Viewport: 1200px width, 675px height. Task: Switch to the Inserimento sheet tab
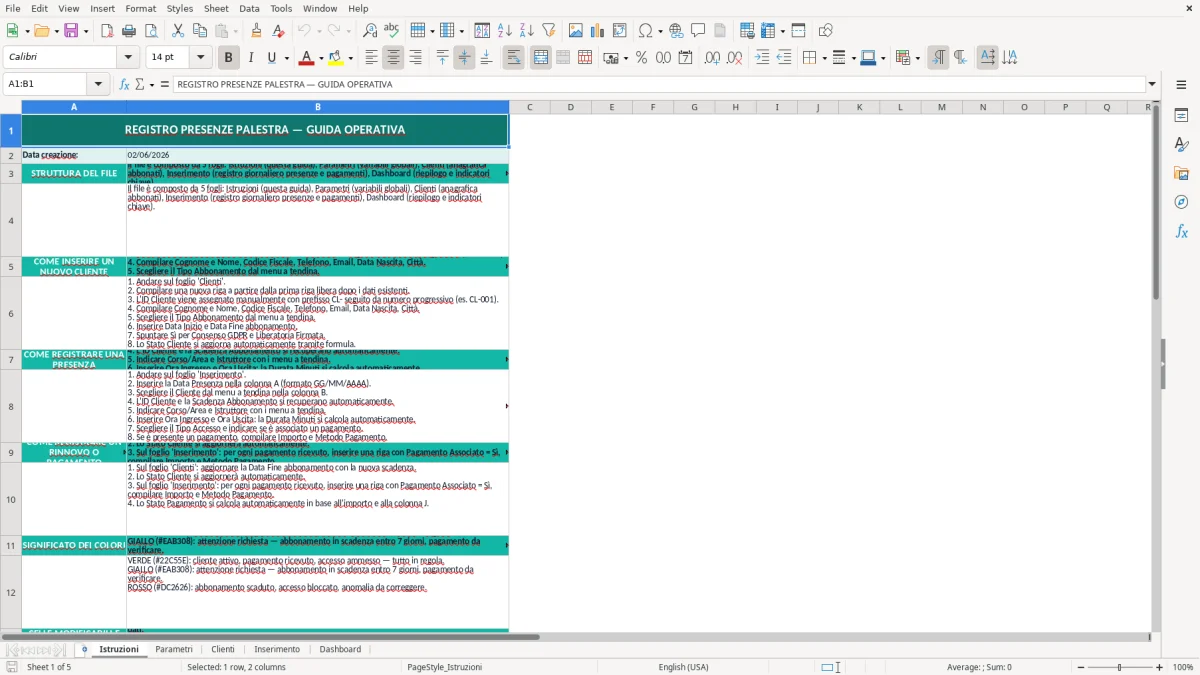[x=277, y=649]
